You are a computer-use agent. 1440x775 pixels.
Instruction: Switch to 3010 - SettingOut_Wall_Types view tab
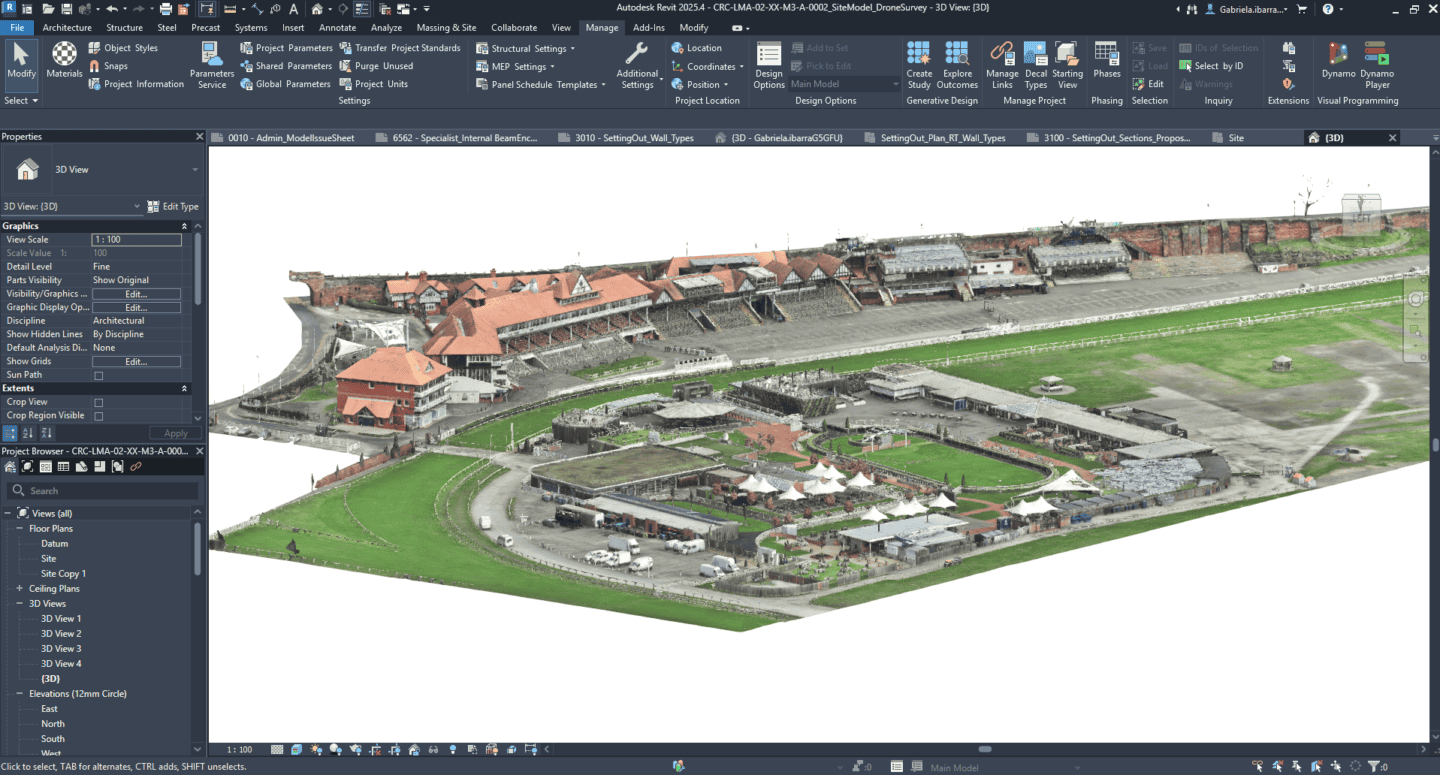[634, 138]
